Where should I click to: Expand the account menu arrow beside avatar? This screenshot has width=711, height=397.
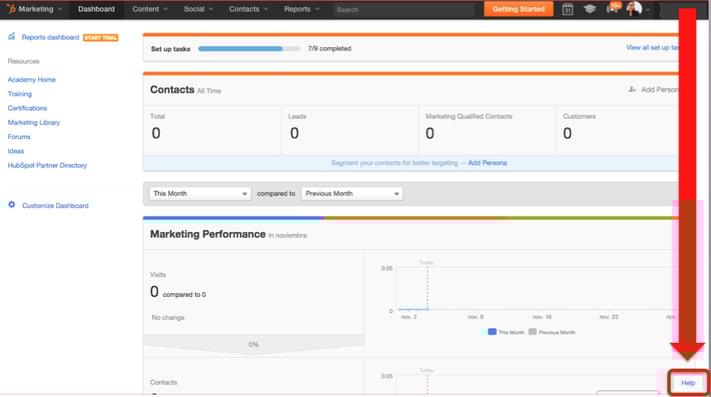pyautogui.click(x=648, y=10)
